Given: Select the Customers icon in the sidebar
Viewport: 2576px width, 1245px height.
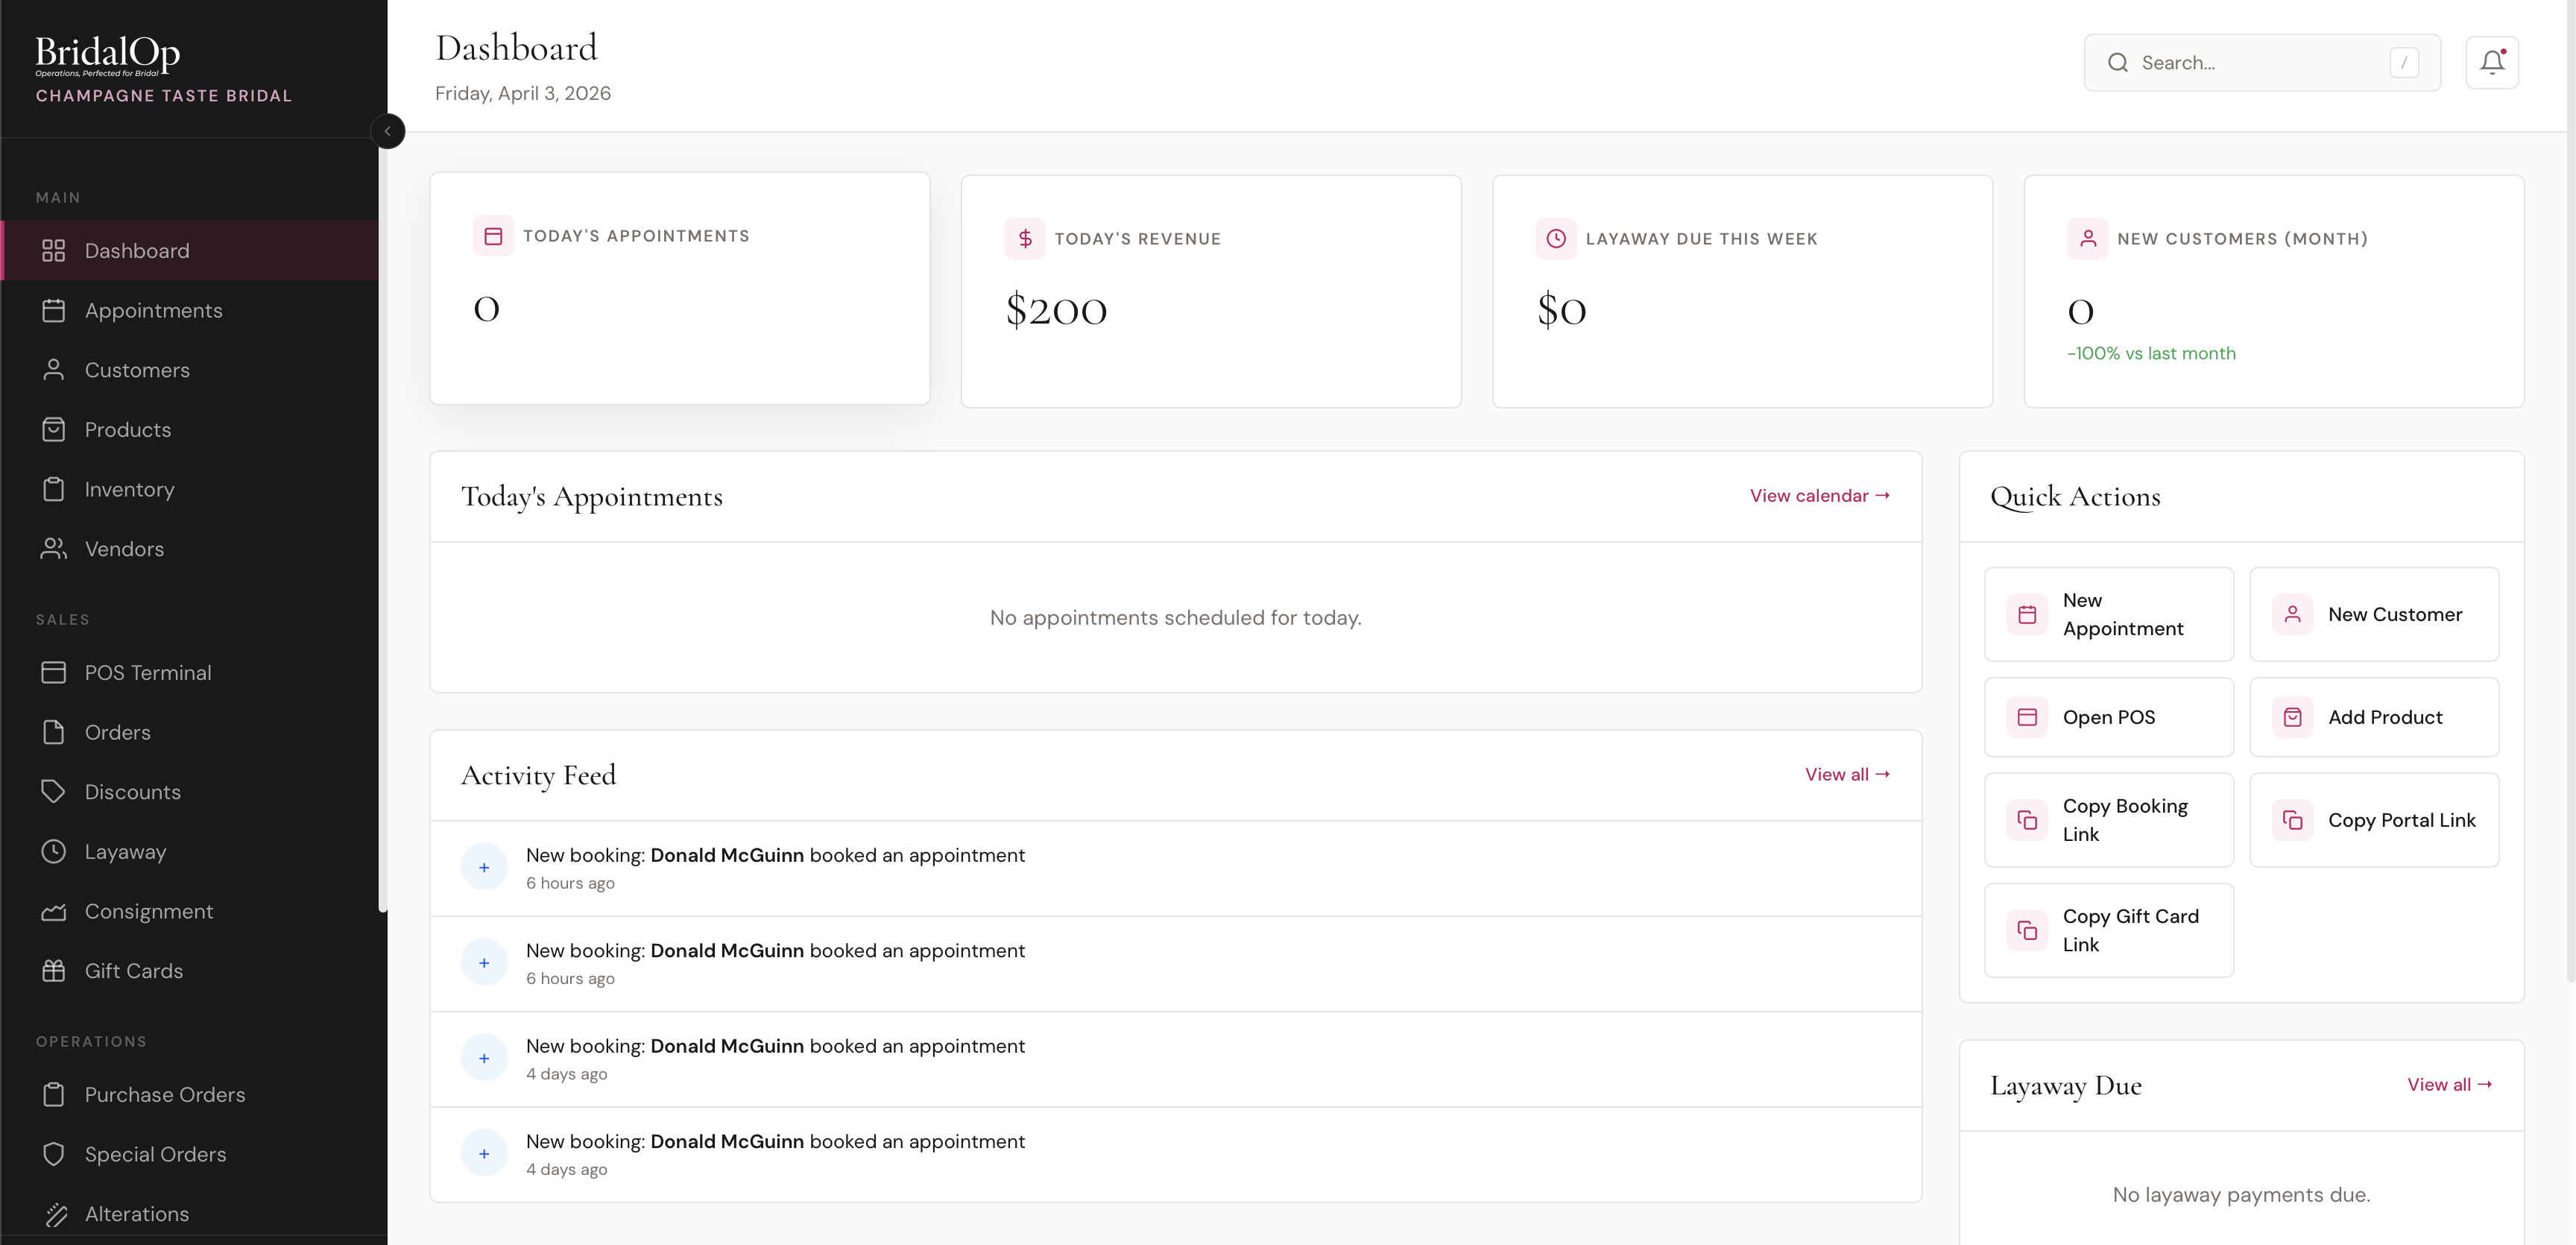Looking at the screenshot, I should click(x=55, y=370).
